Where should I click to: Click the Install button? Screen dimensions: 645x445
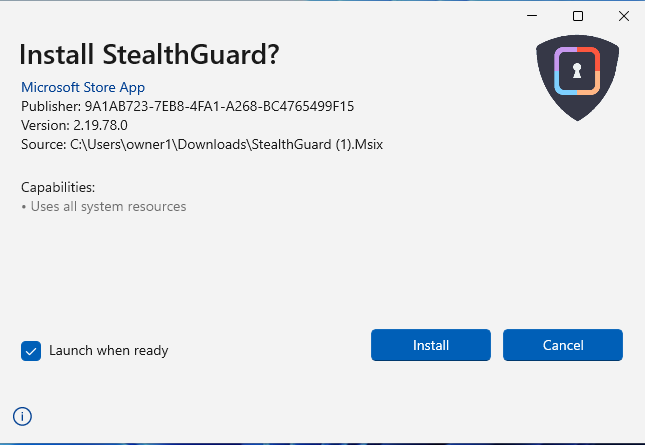tap(431, 345)
